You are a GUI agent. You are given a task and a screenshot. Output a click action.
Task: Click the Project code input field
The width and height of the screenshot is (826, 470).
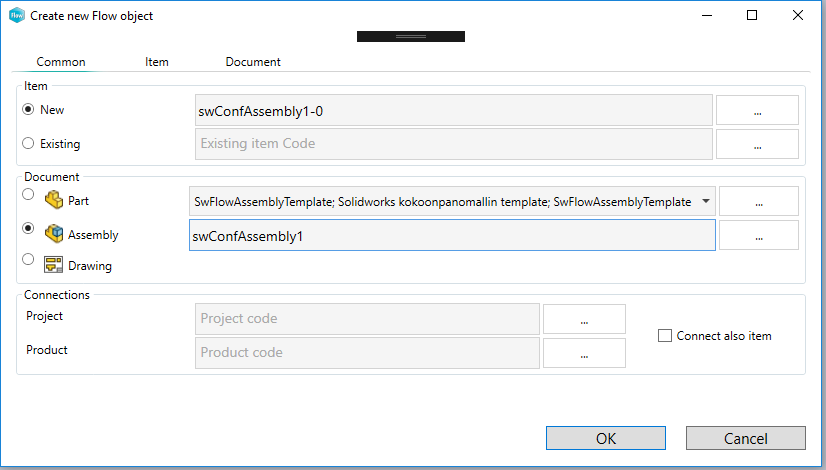[x=367, y=319]
